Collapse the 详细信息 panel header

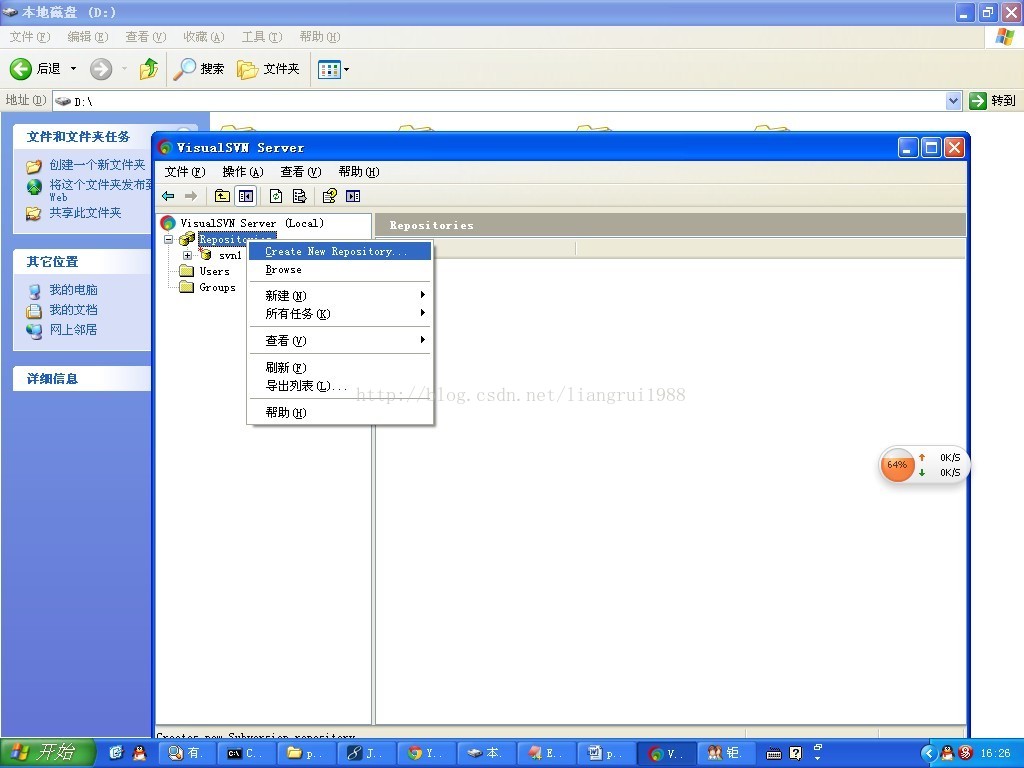tap(82, 379)
